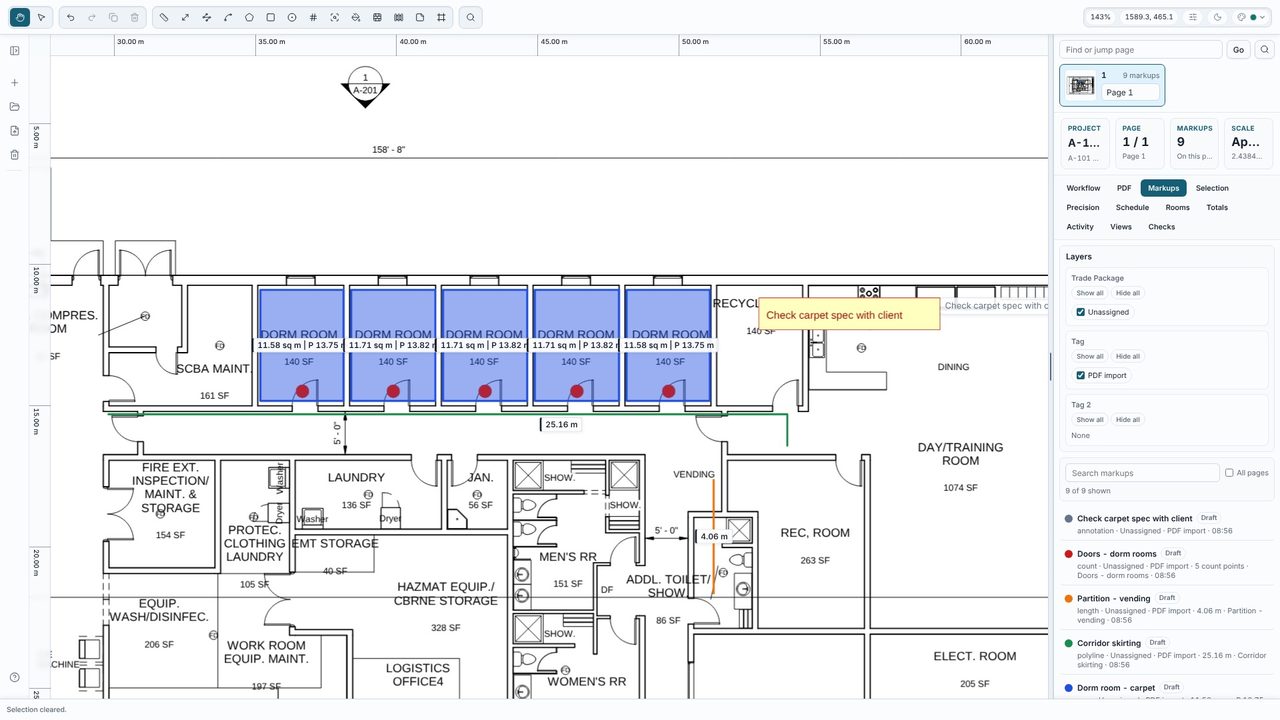This screenshot has height=720, width=1280.
Task: Undo the last action
Action: pos(70,17)
